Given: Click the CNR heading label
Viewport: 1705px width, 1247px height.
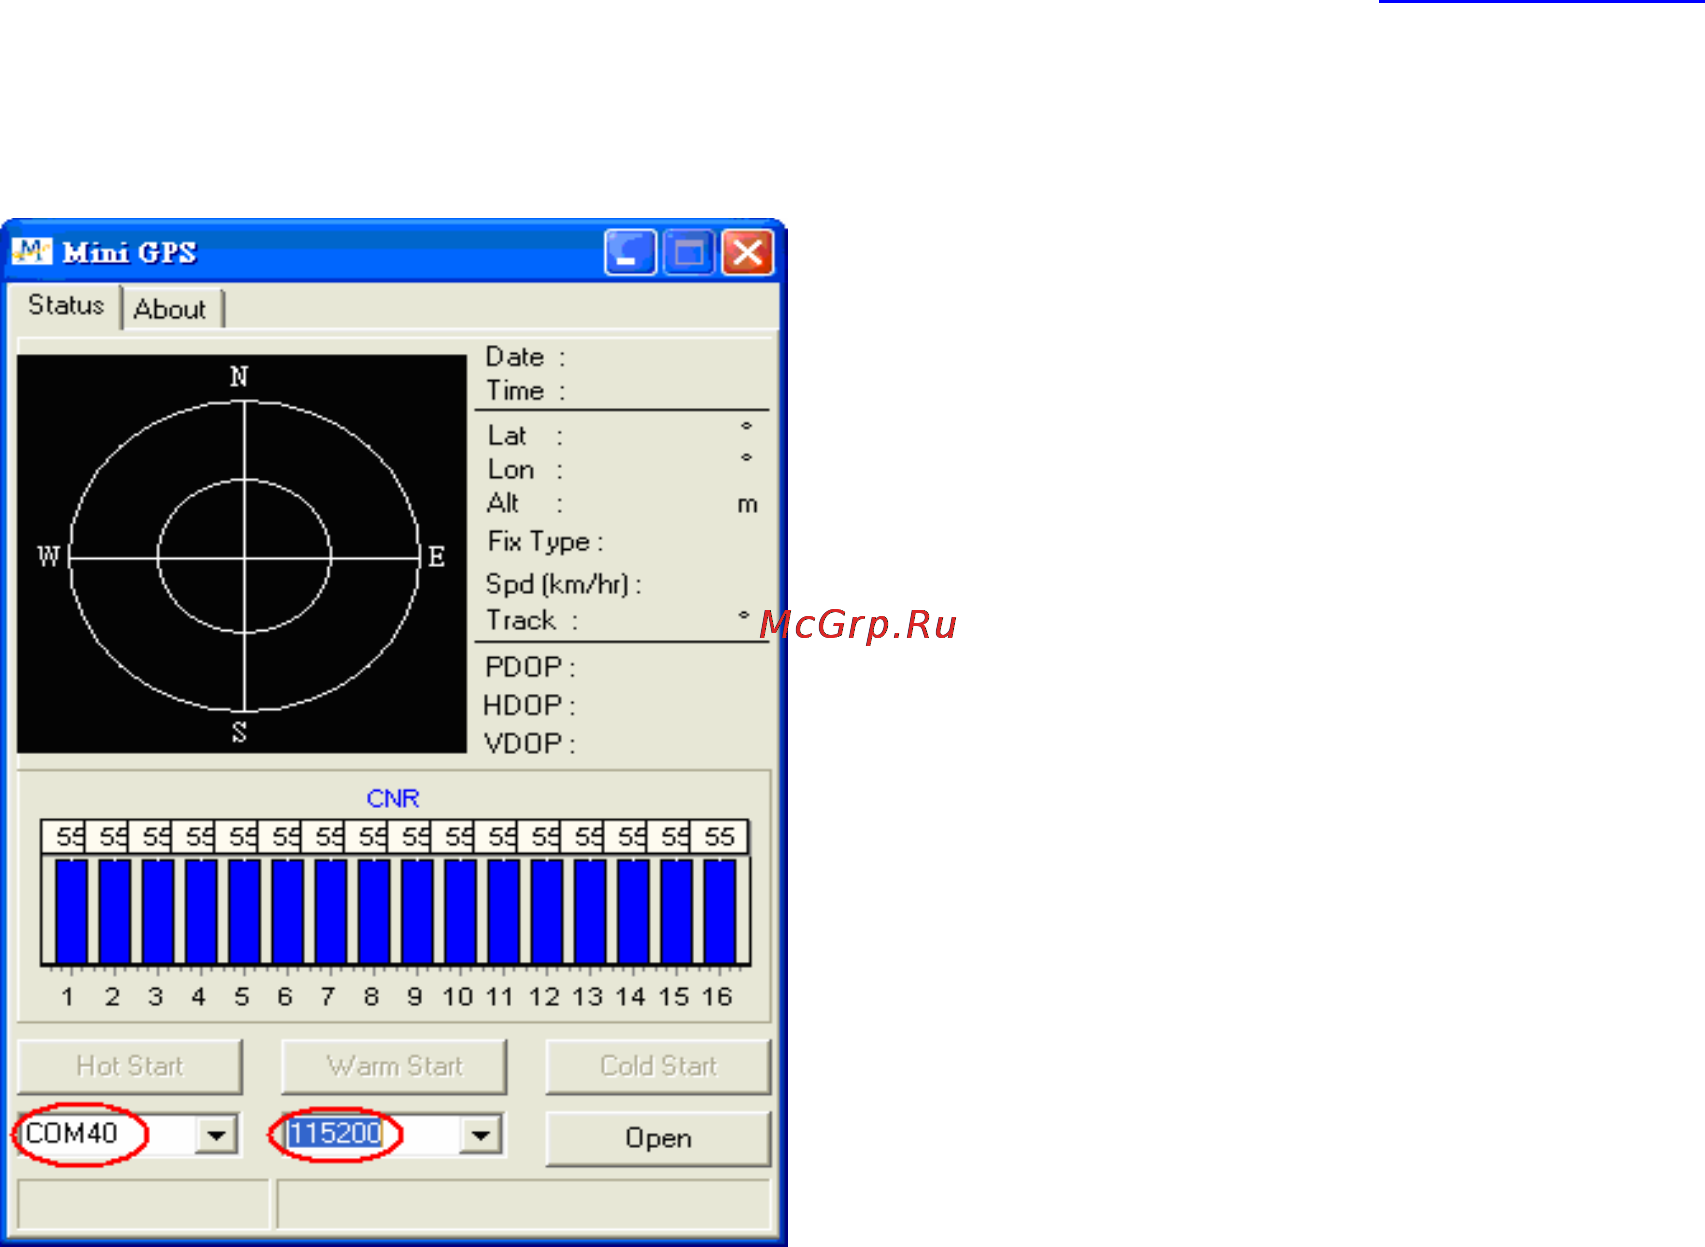Looking at the screenshot, I should click(393, 798).
